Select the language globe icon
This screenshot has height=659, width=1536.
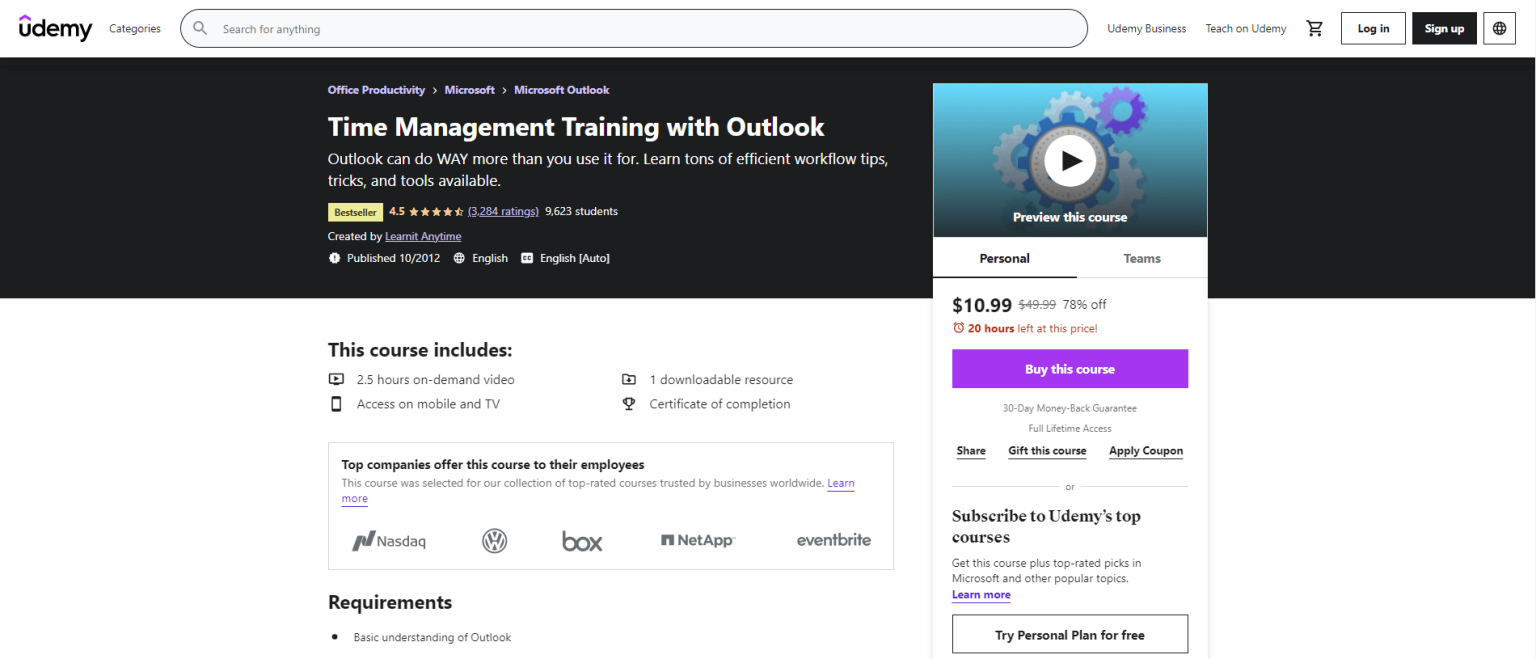click(x=1499, y=28)
